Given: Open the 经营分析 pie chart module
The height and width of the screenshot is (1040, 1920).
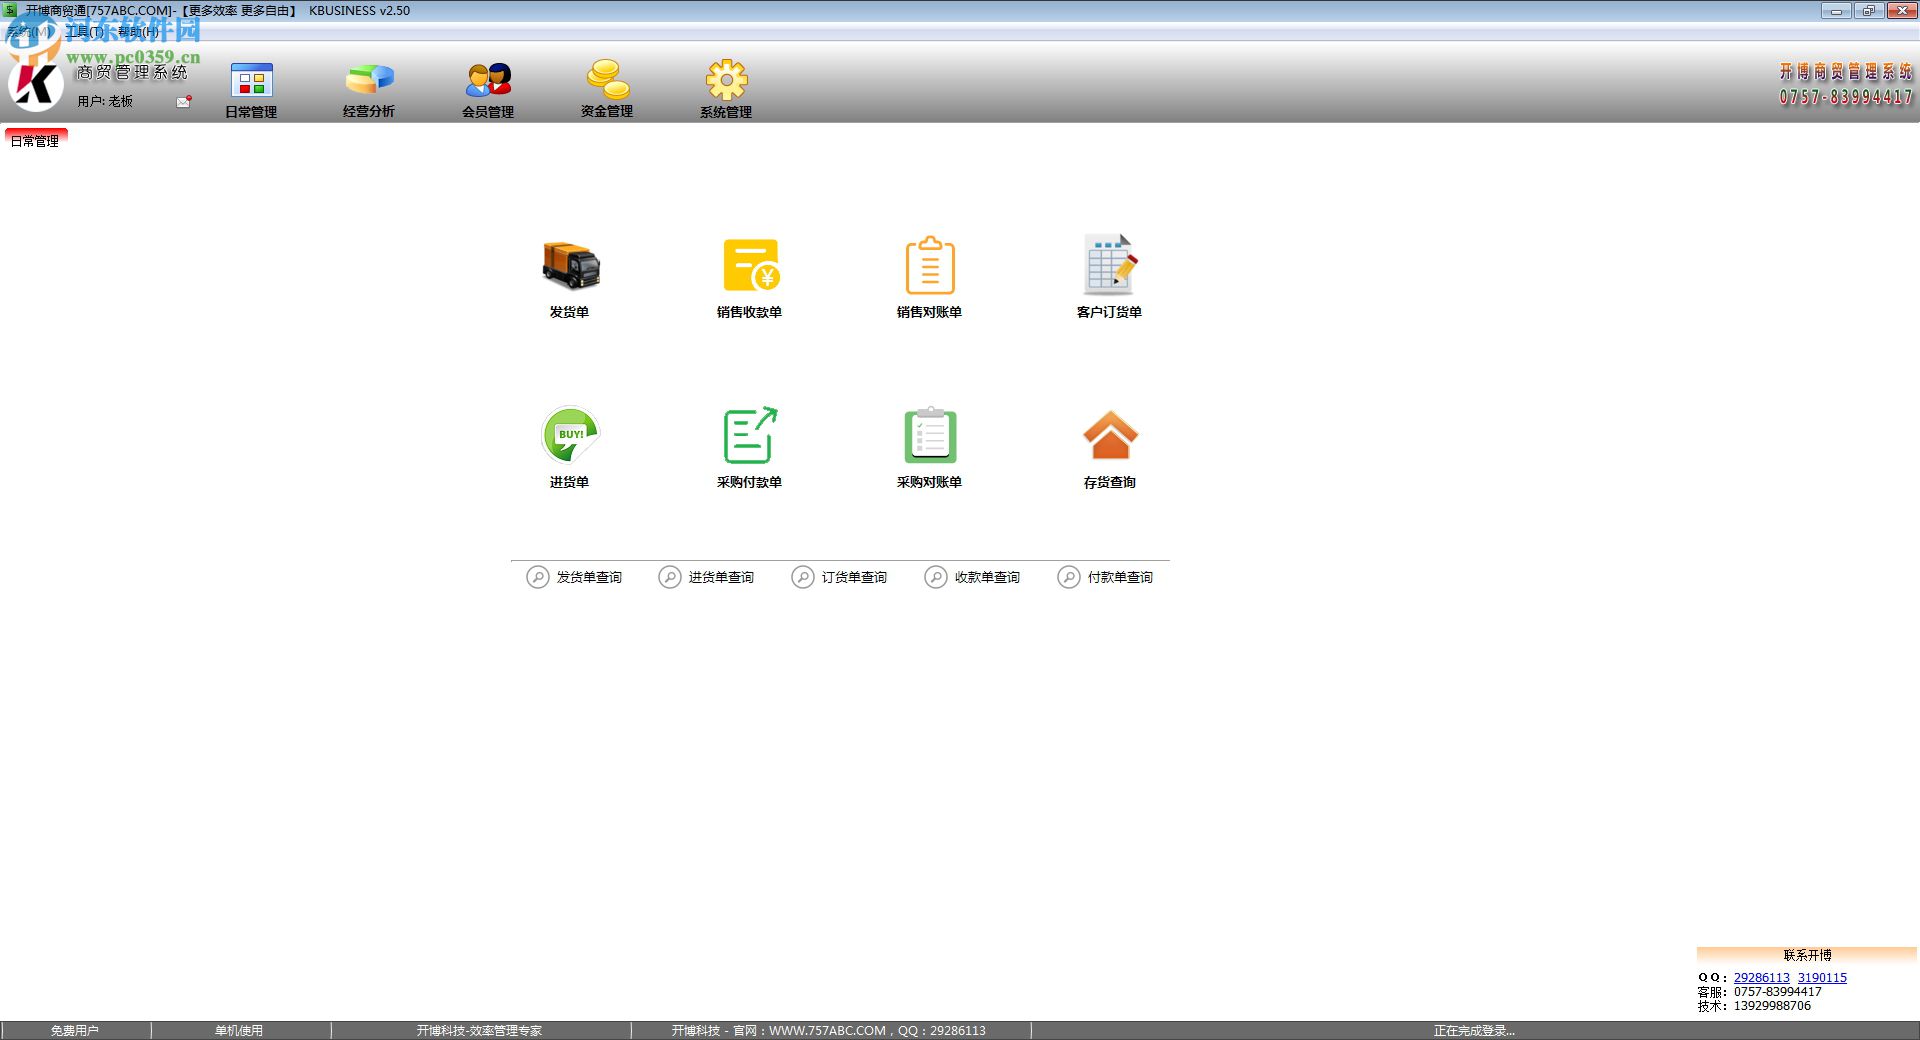Looking at the screenshot, I should click(x=369, y=89).
